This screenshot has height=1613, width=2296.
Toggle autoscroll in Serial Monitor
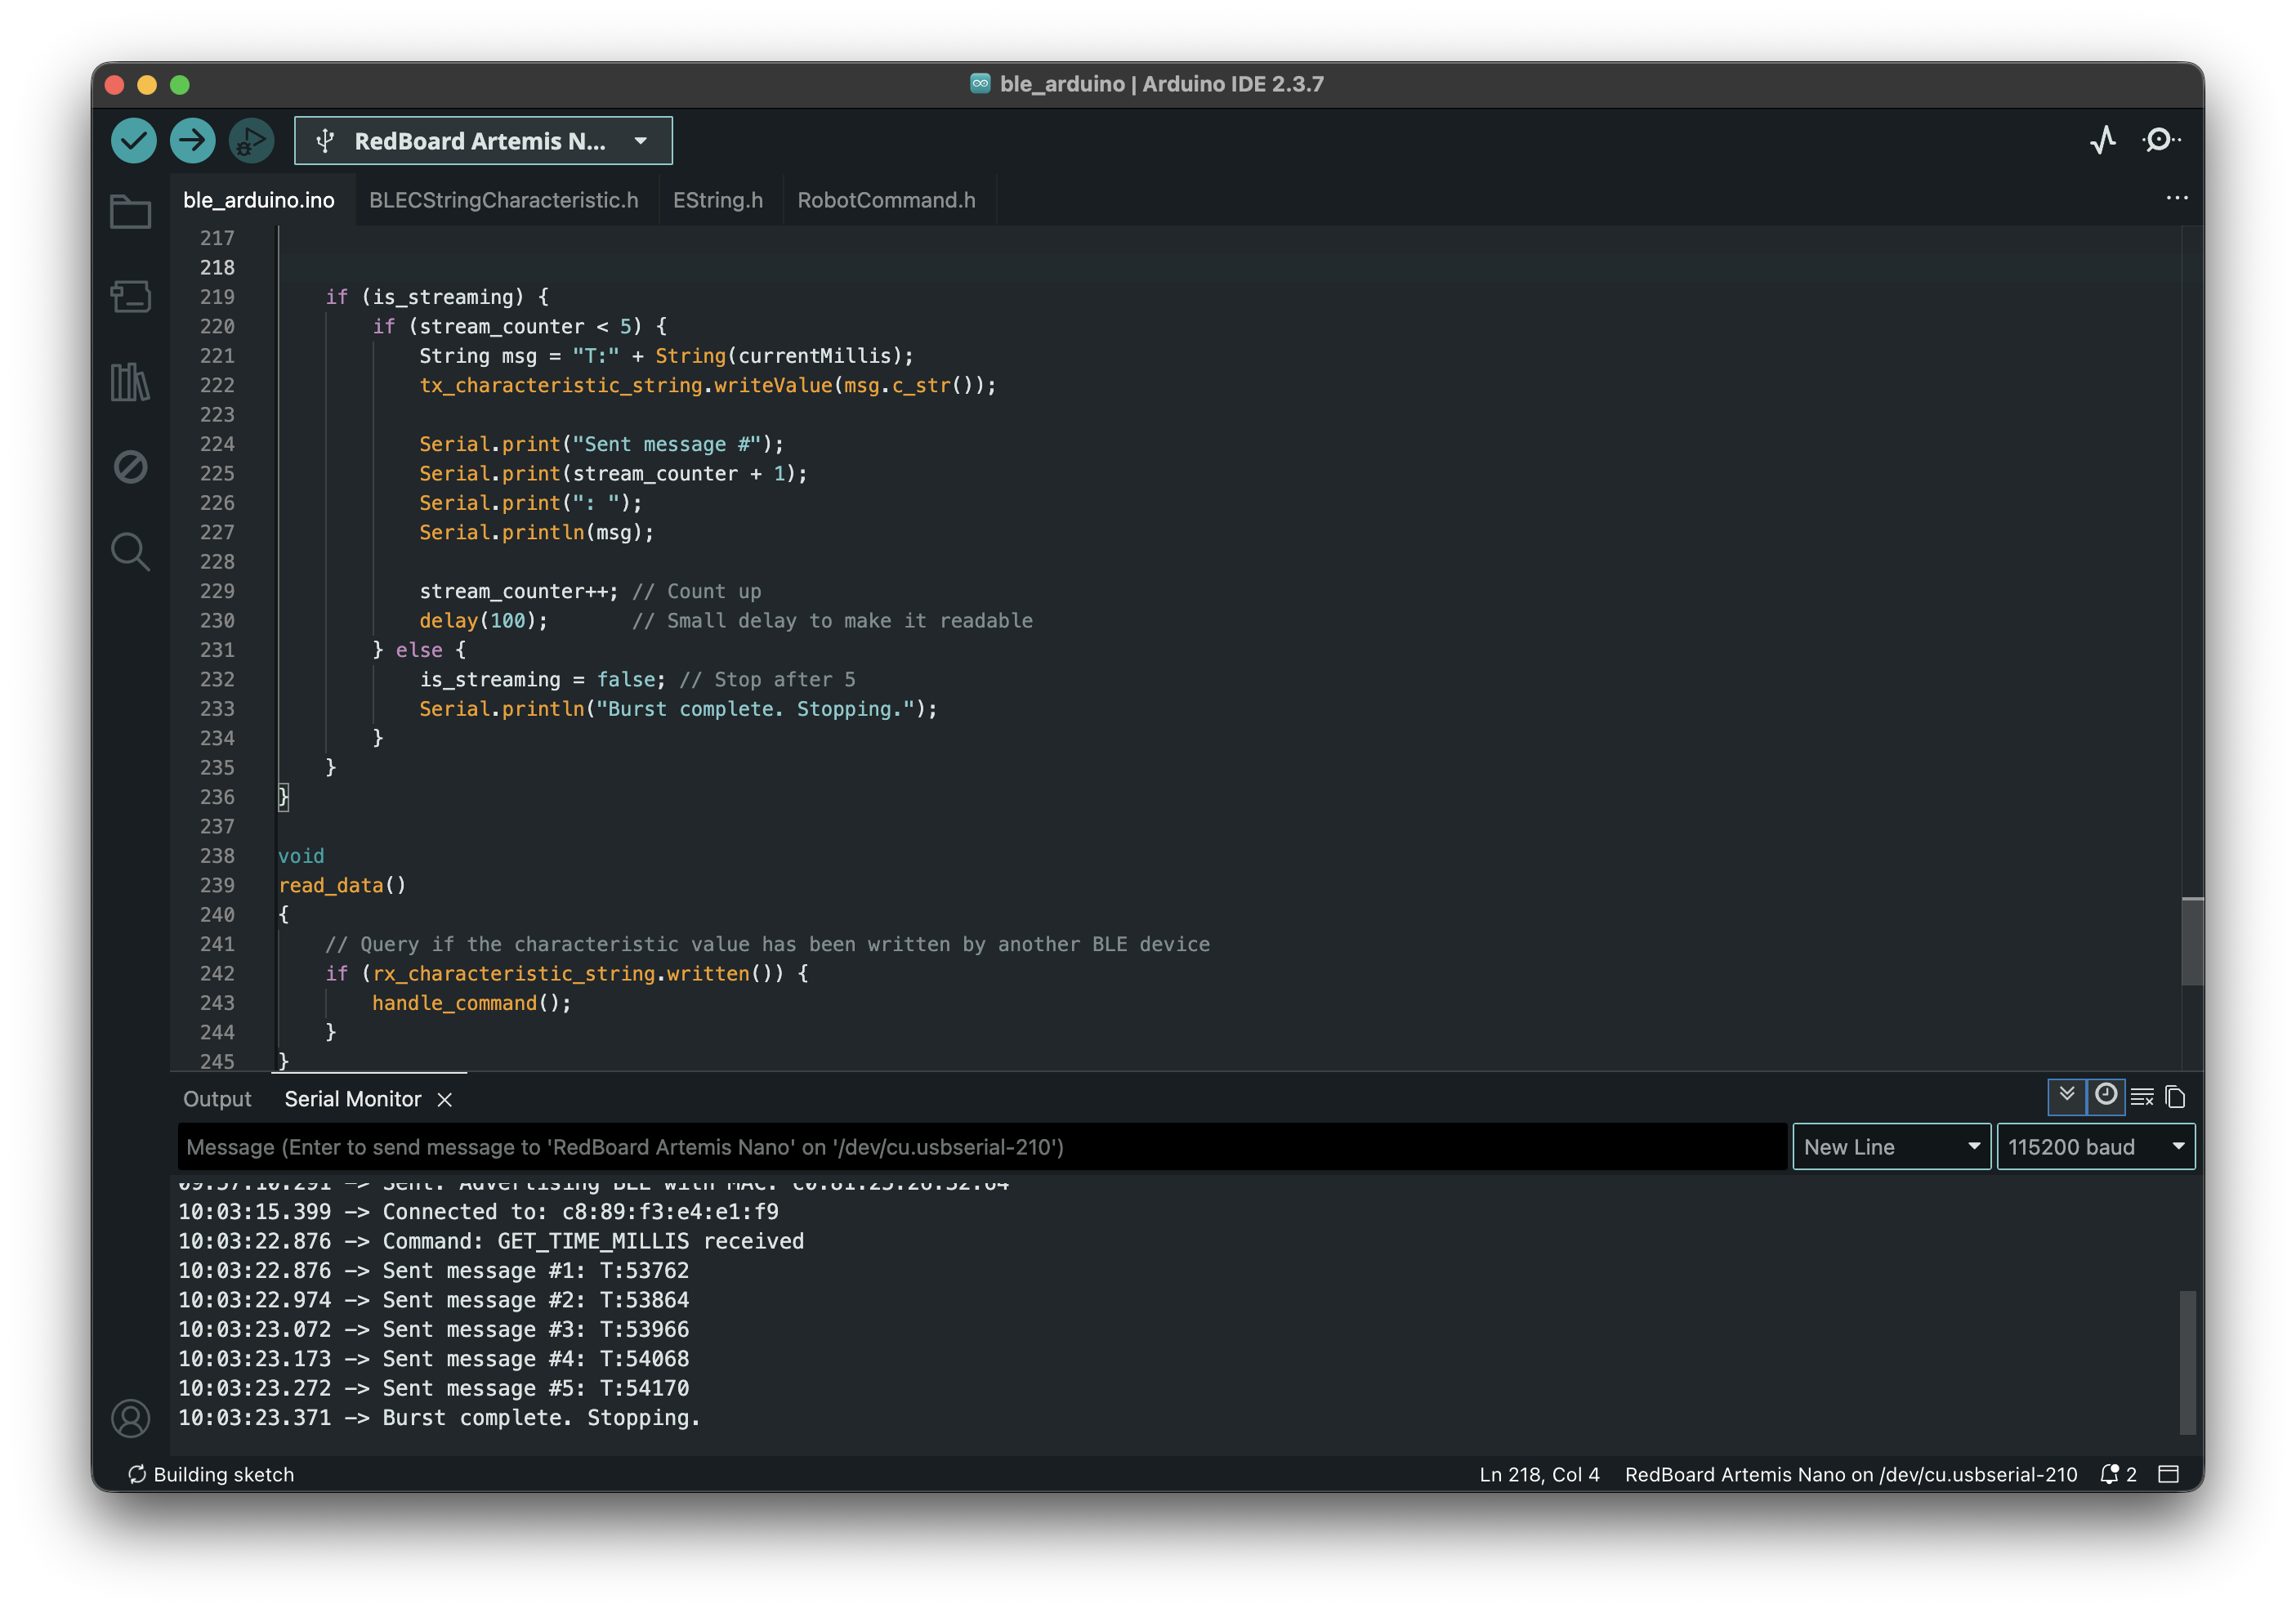2066,1096
